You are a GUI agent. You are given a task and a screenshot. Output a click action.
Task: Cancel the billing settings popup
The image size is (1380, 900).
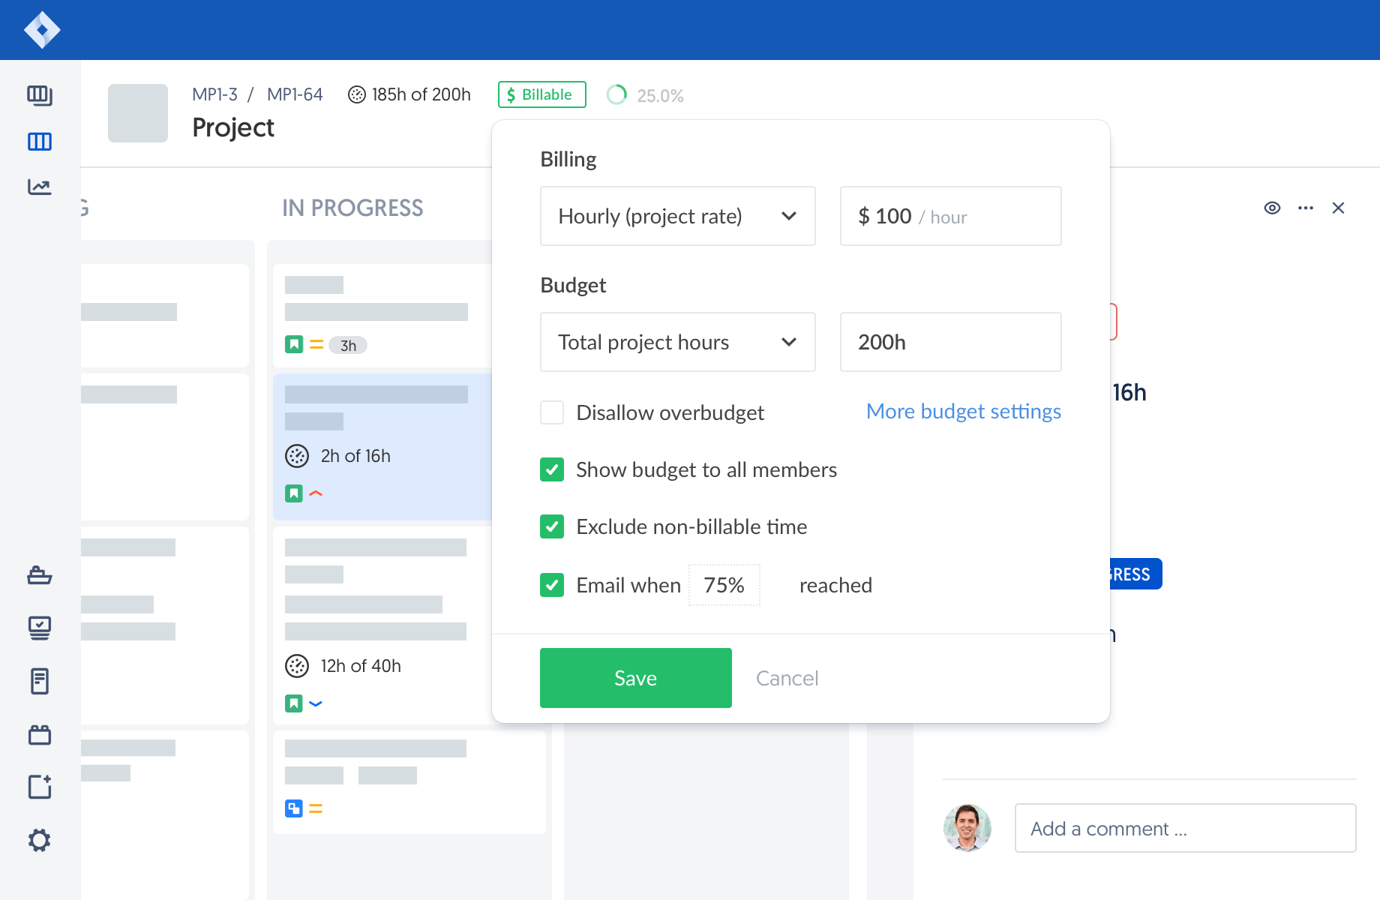pos(787,678)
